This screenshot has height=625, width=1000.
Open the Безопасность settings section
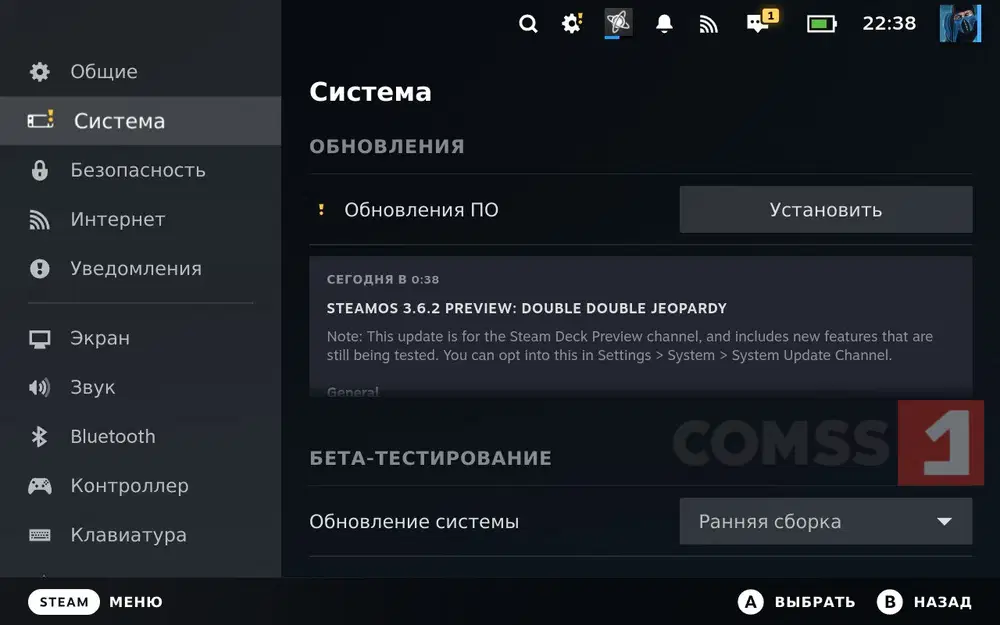(140, 170)
